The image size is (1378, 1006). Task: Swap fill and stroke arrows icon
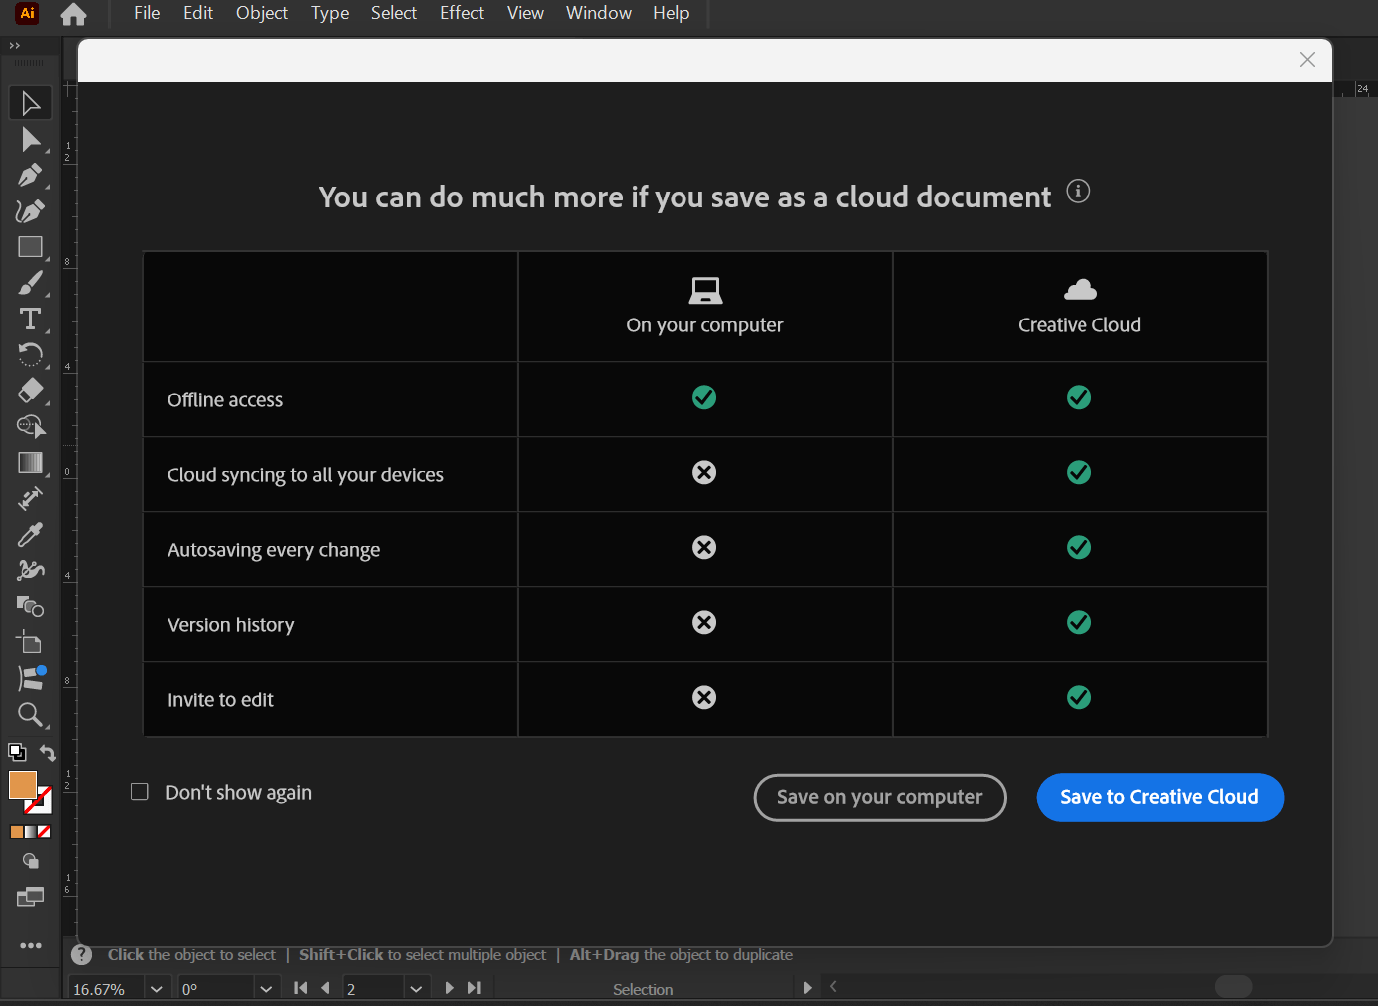point(47,752)
